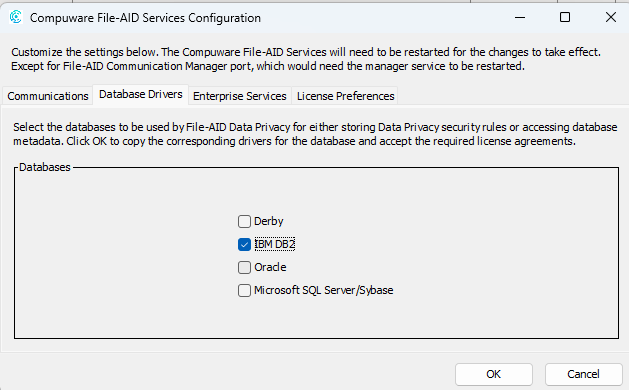Screen dimensions: 629x390
Task: Switch to the Communications tab
Action: point(48,96)
